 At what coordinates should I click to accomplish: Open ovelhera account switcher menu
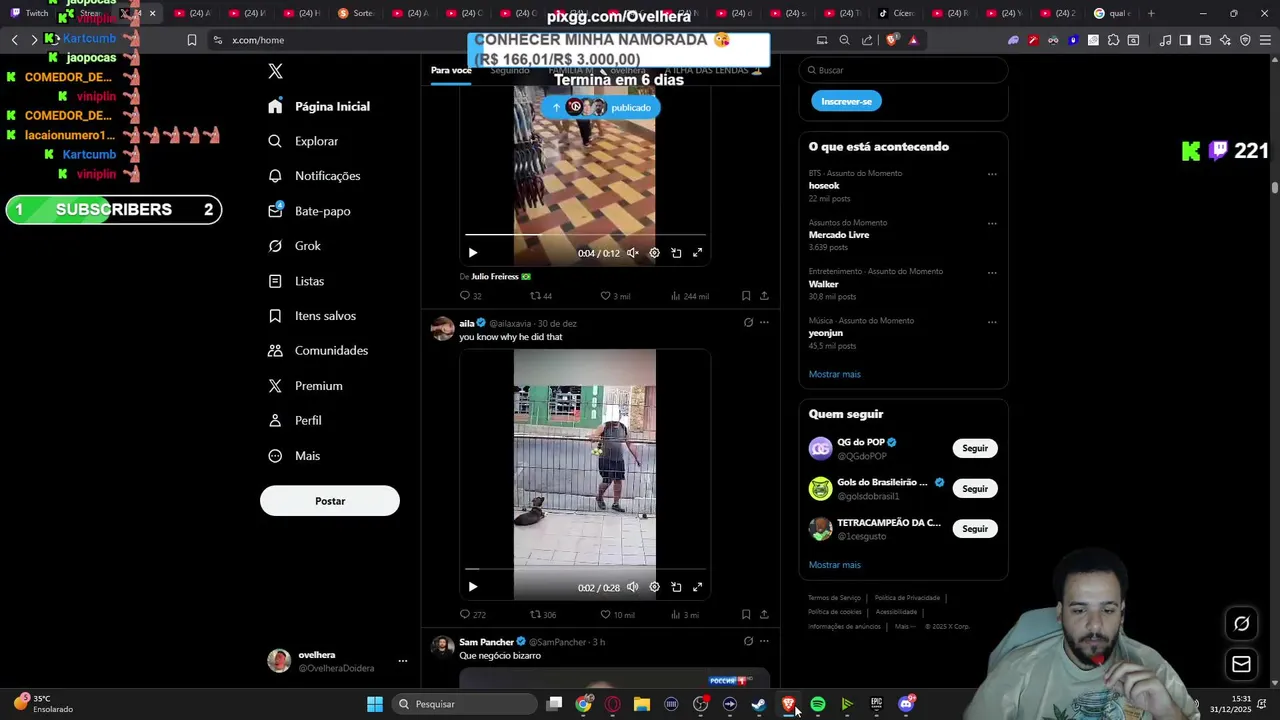403,661
